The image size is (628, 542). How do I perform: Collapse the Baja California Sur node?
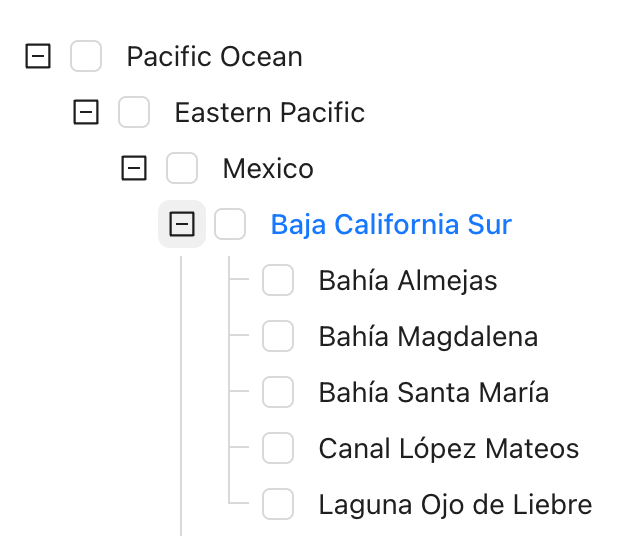click(x=182, y=225)
